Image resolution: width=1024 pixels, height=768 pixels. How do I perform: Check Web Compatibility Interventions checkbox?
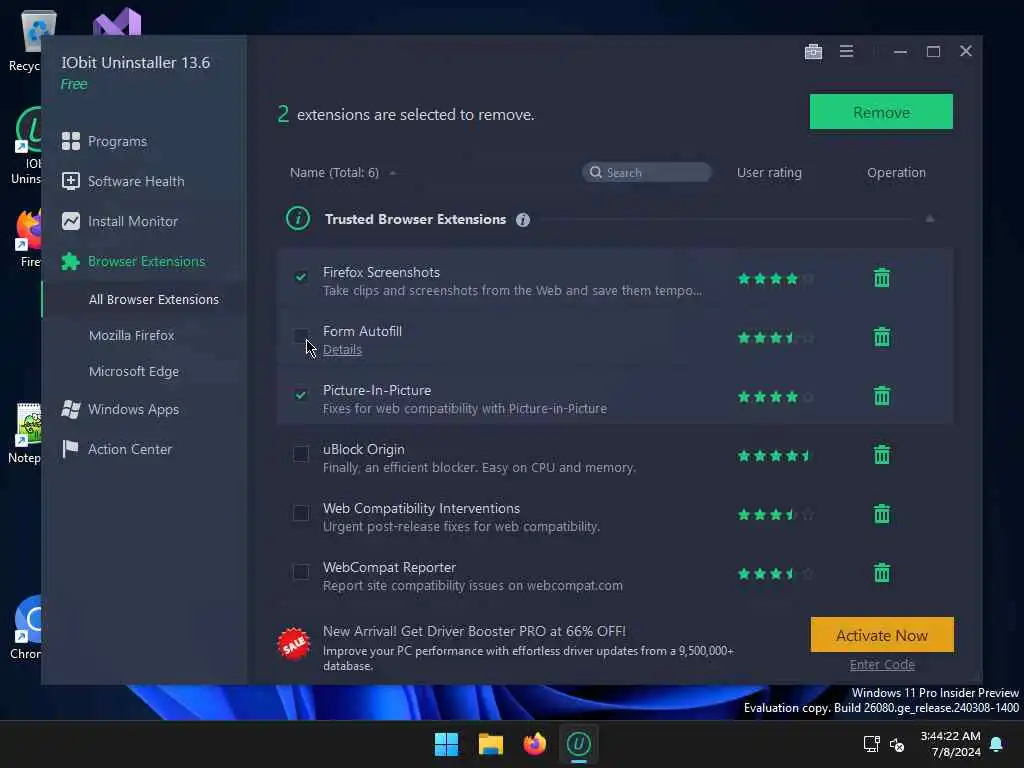pyautogui.click(x=300, y=513)
